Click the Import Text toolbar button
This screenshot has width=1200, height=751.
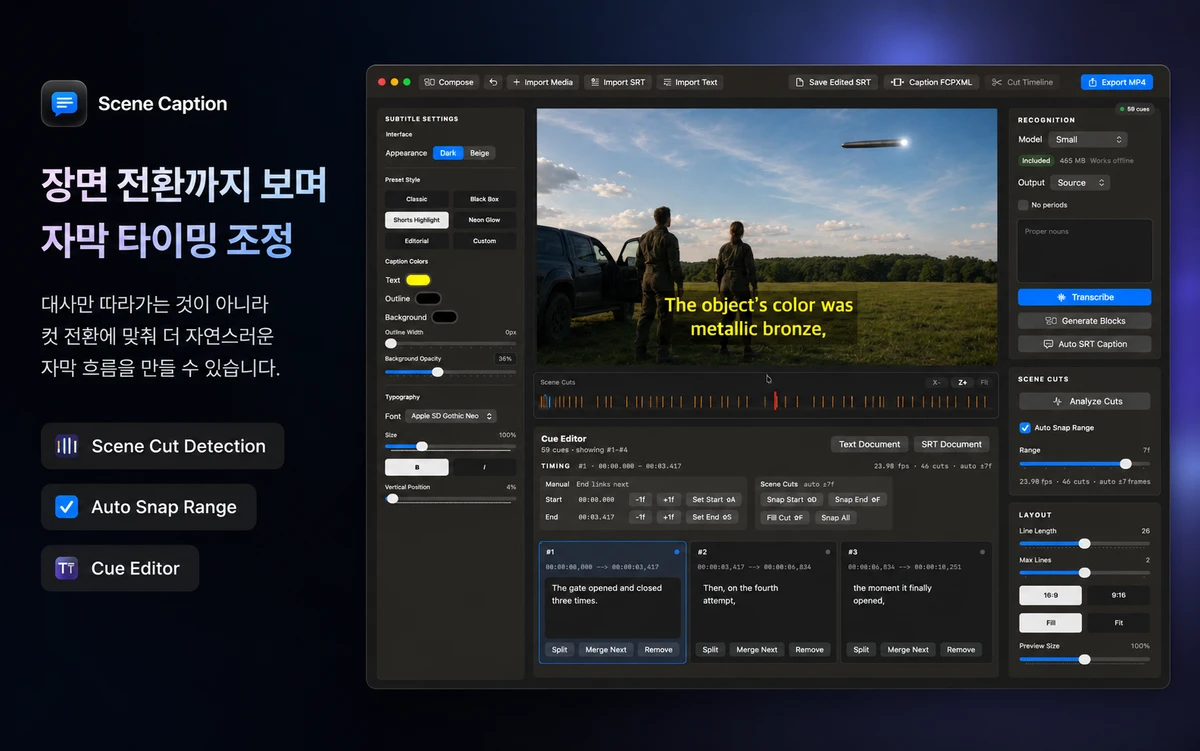690,82
